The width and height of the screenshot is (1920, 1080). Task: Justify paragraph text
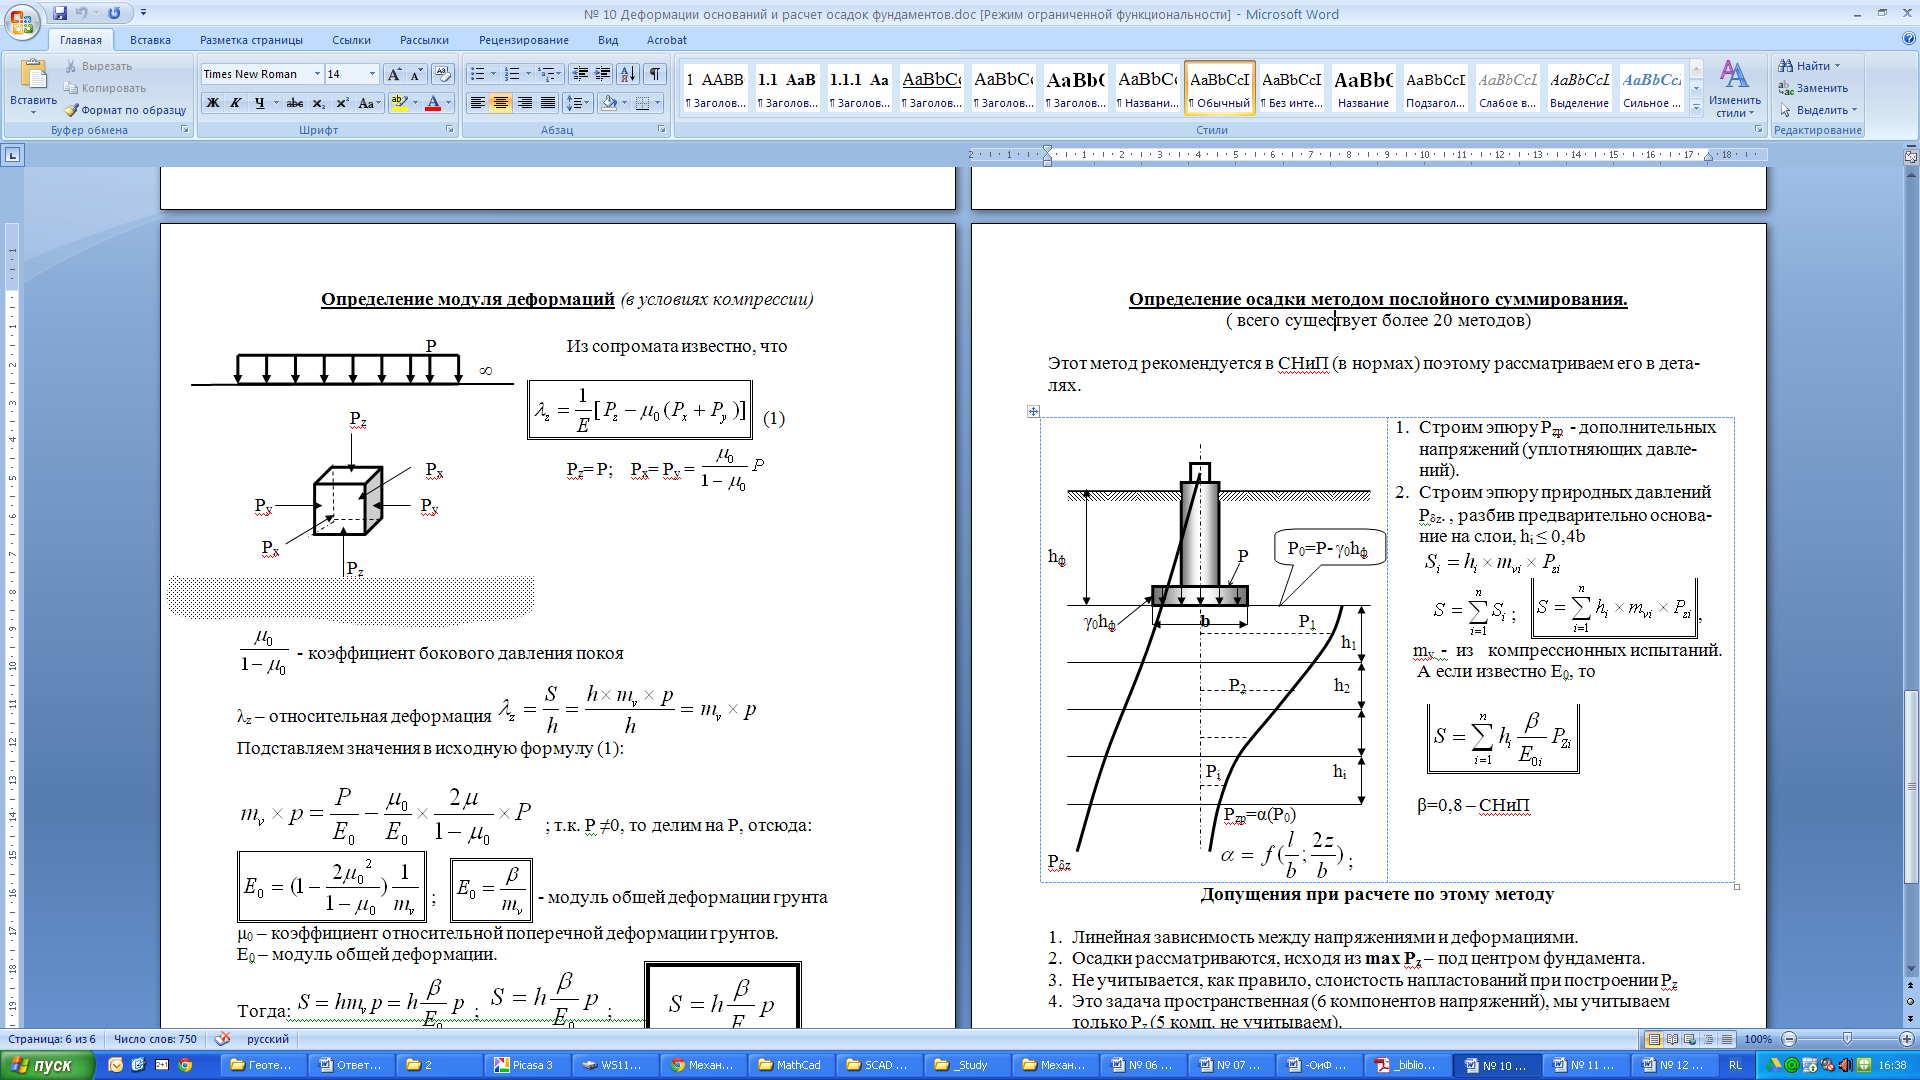coord(547,103)
